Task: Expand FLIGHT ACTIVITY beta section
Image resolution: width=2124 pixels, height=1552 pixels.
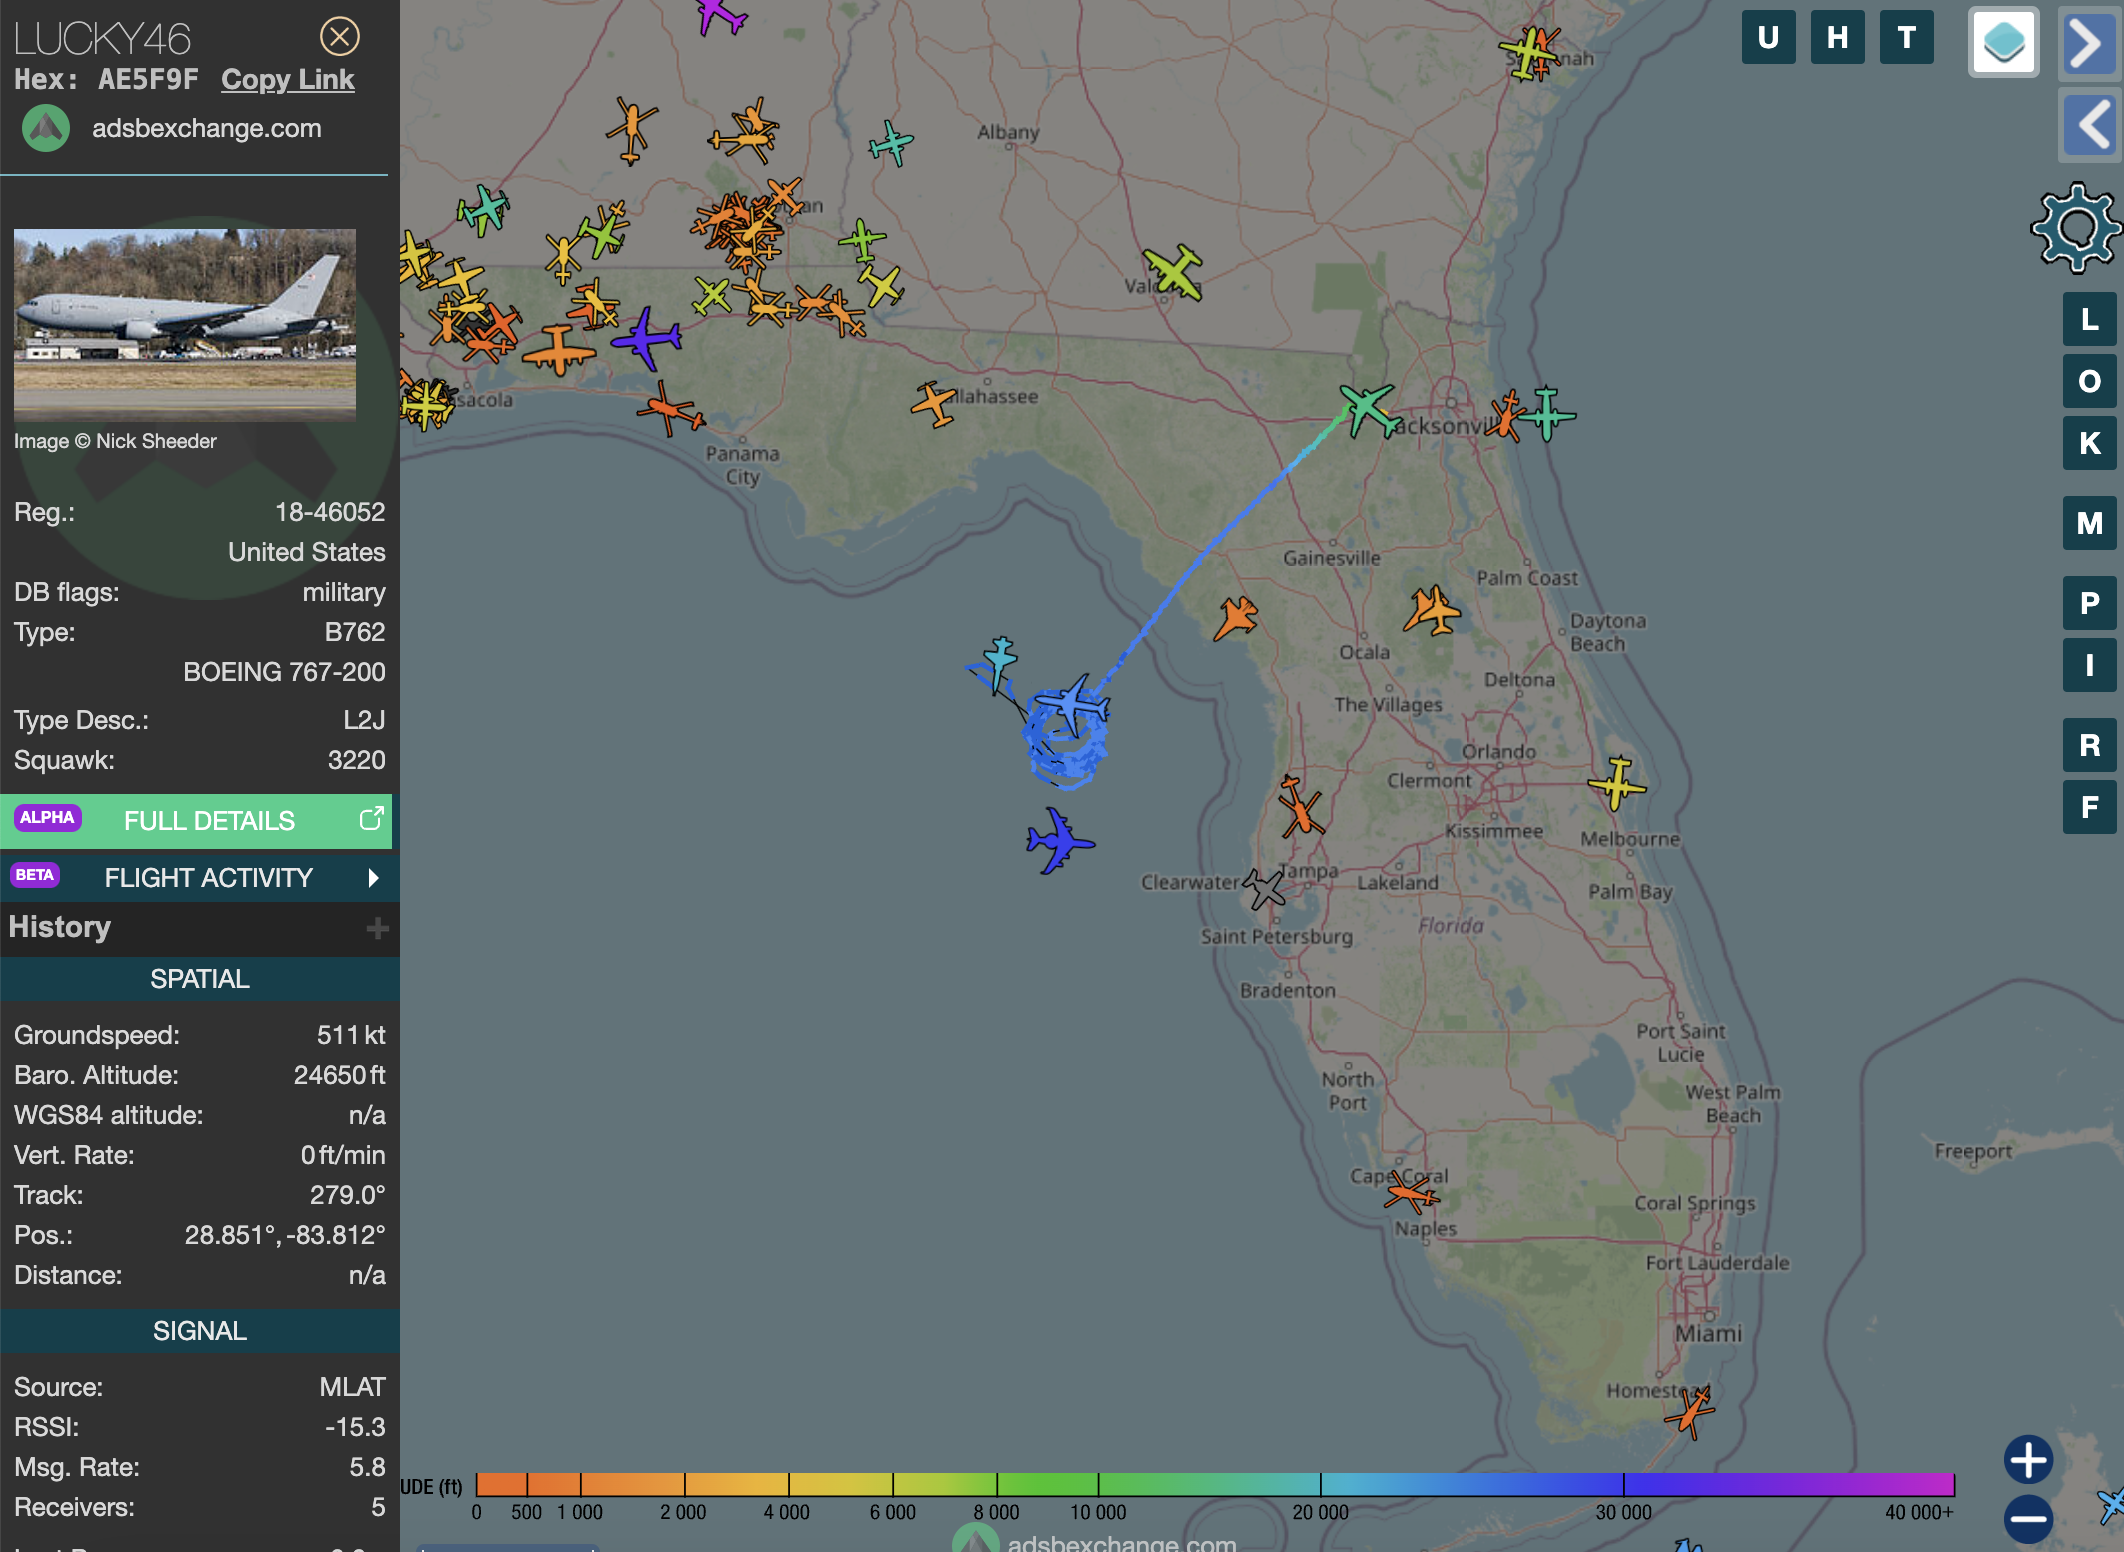Action: [199, 877]
